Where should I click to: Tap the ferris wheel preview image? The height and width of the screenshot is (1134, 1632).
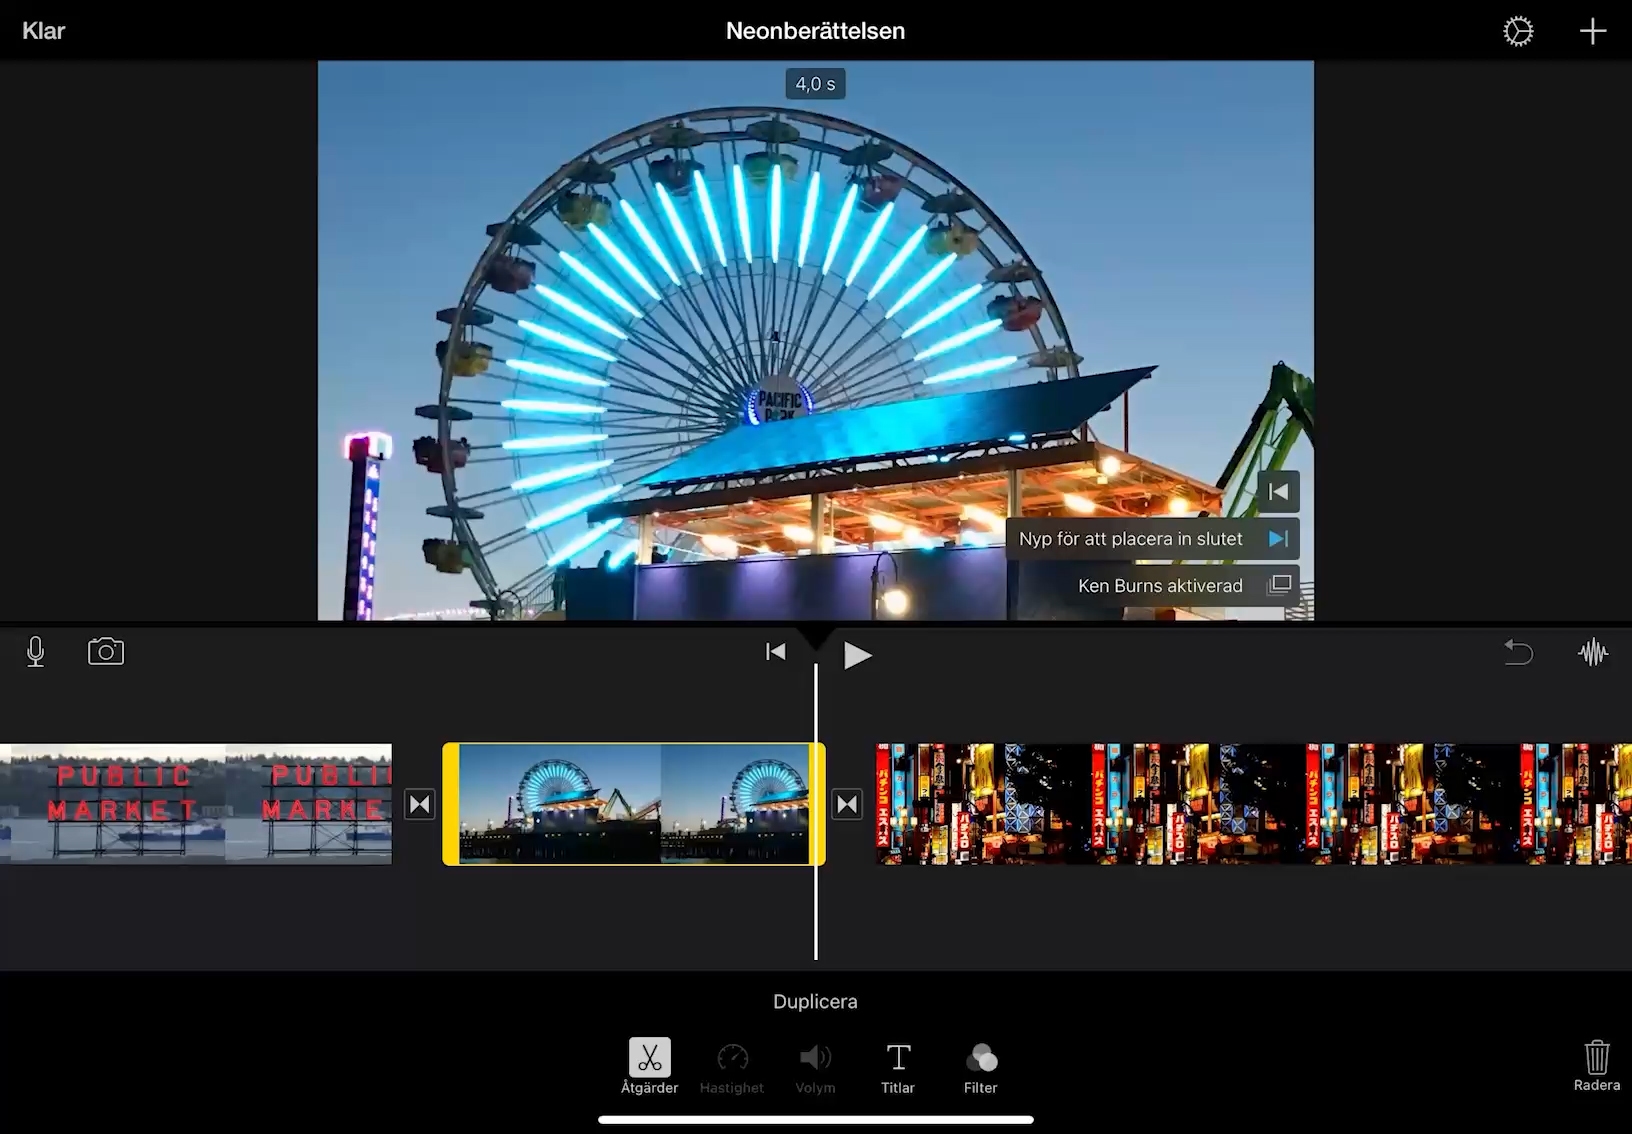pos(816,340)
